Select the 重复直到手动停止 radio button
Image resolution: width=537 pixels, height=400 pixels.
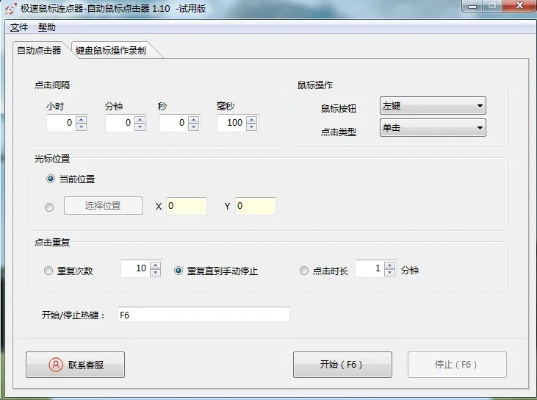click(178, 271)
